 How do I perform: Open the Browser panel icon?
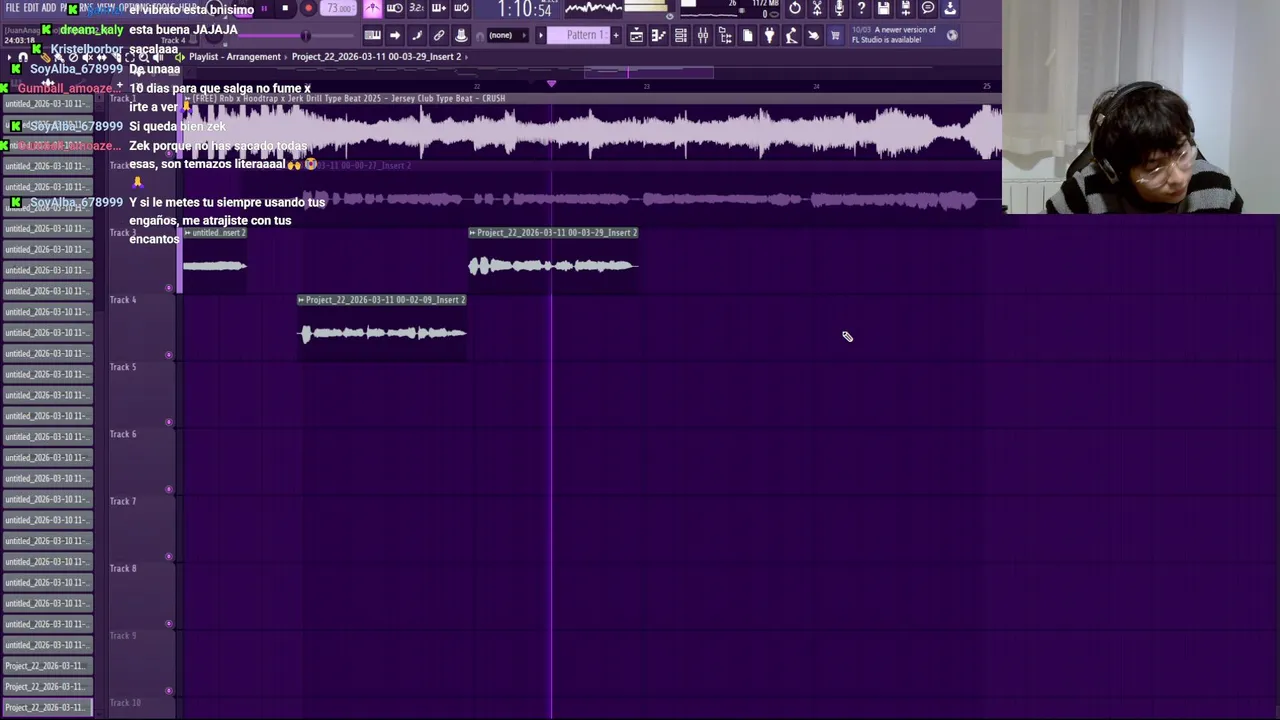click(x=725, y=36)
